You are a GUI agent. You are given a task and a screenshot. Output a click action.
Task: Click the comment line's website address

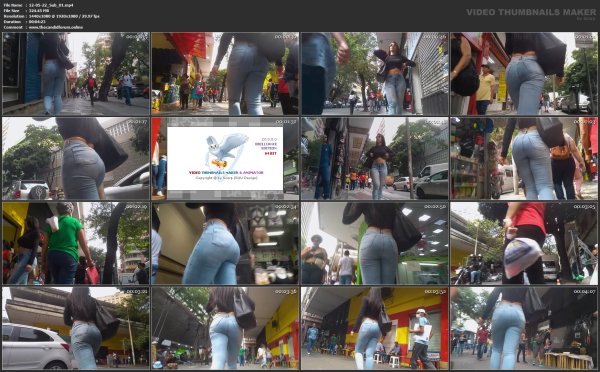[55, 28]
